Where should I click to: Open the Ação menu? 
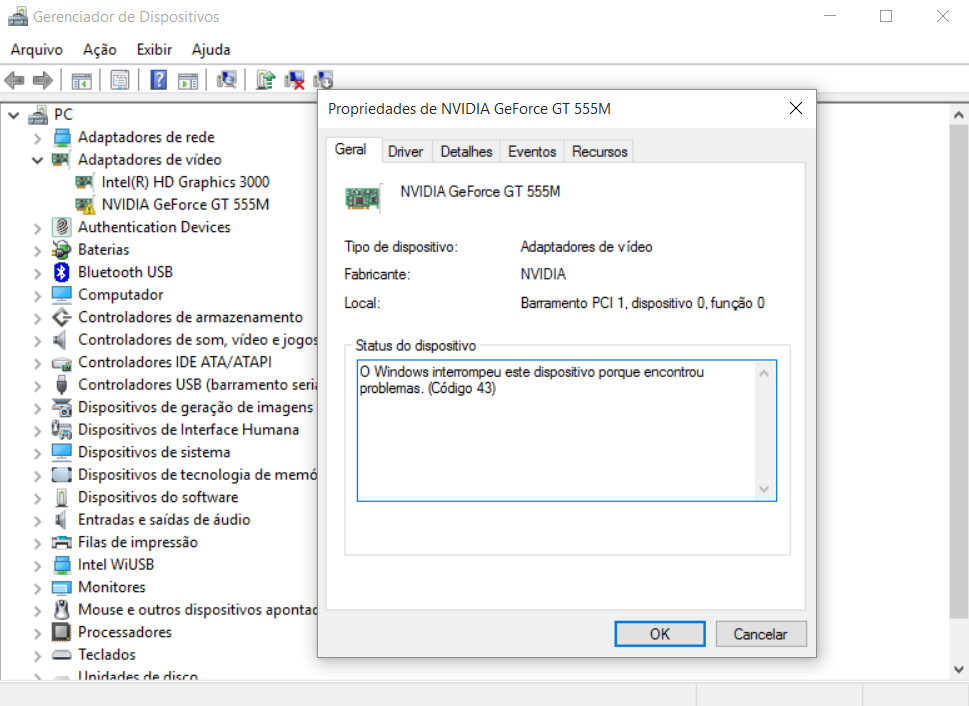tap(99, 49)
